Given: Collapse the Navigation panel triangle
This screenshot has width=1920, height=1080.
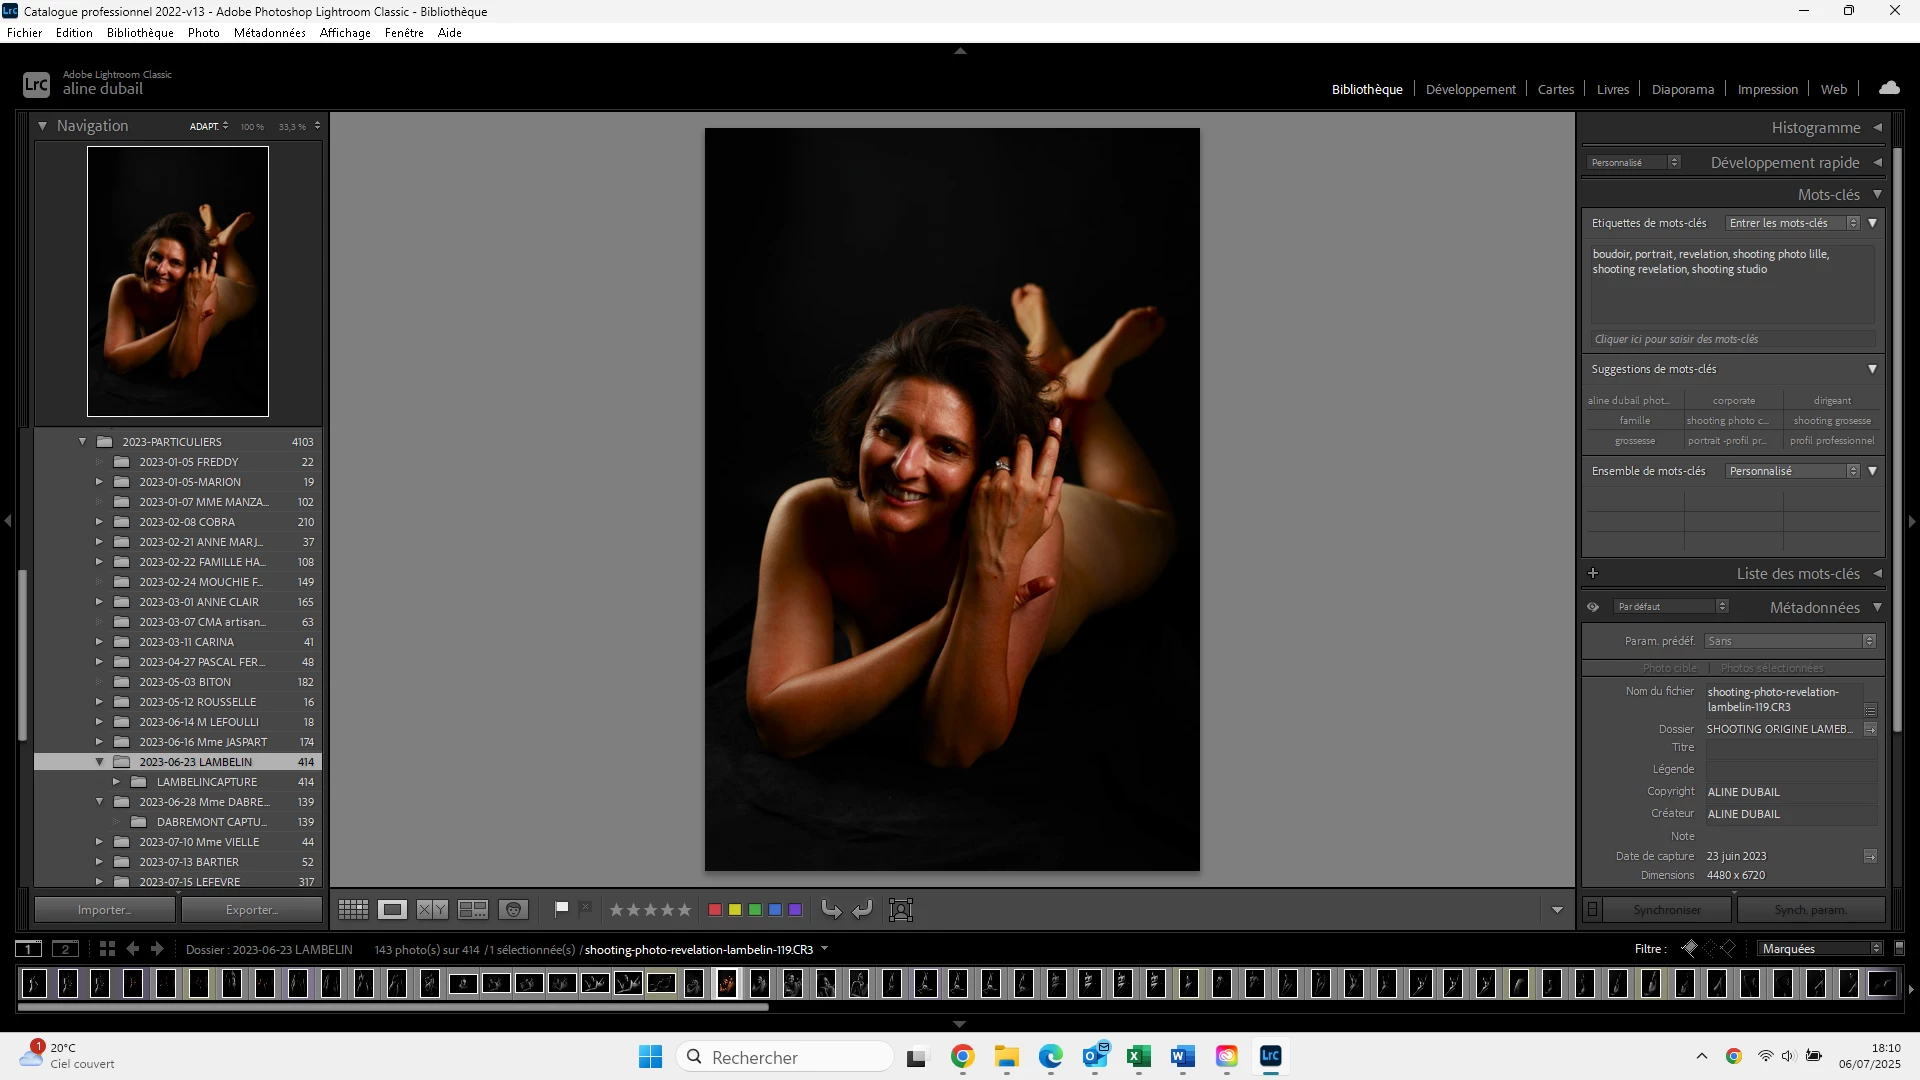Looking at the screenshot, I should click(x=42, y=126).
